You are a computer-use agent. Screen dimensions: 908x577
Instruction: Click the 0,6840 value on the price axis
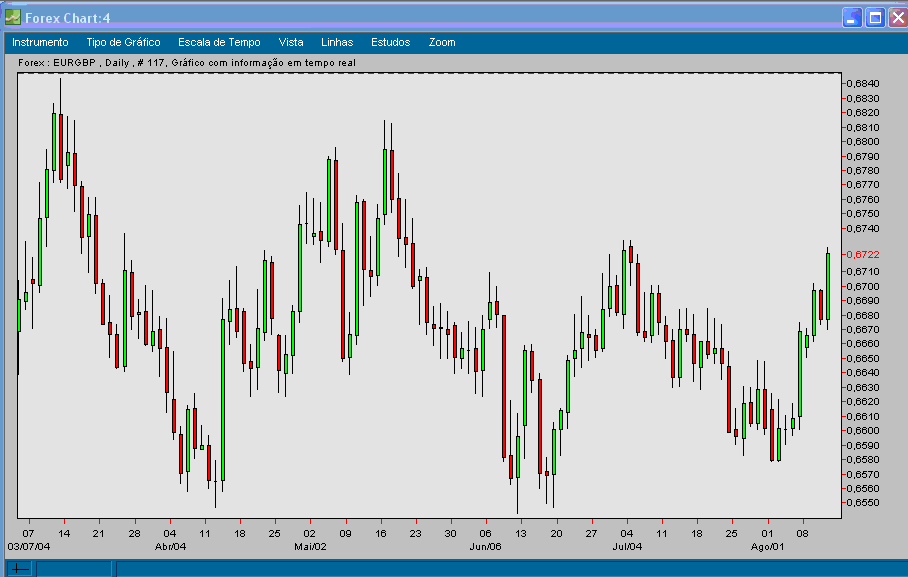click(x=862, y=84)
